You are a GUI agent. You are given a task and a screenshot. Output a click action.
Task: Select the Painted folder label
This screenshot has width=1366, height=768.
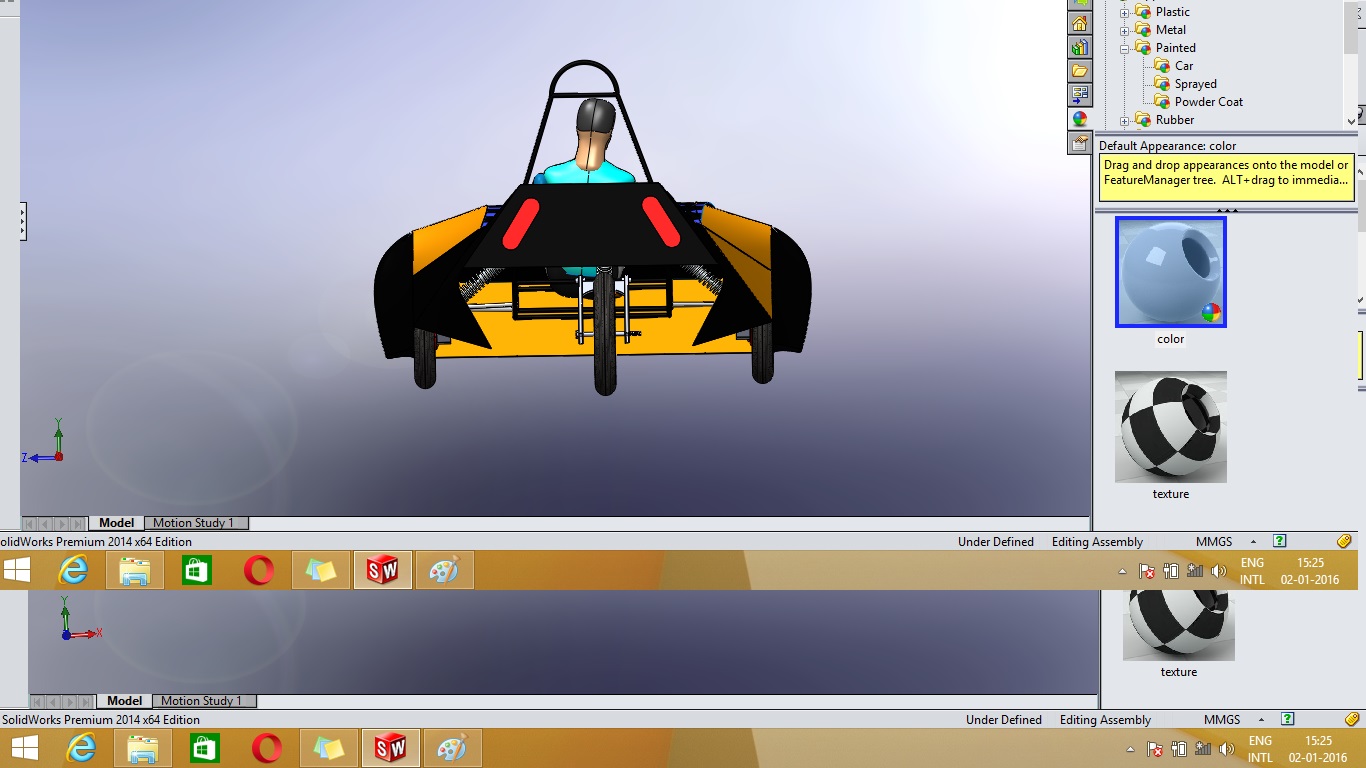coord(1175,48)
